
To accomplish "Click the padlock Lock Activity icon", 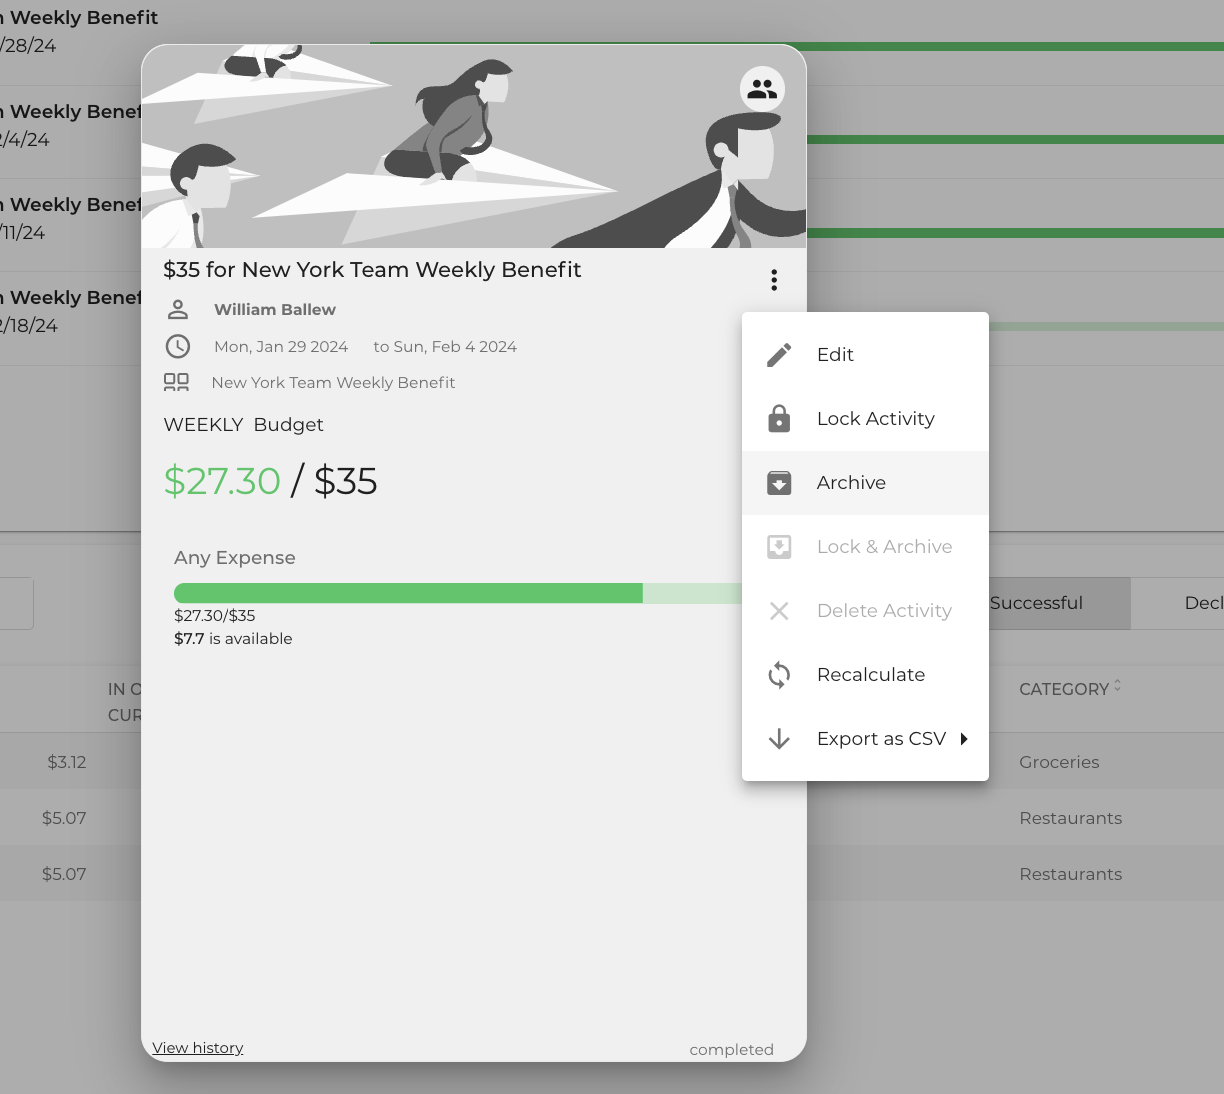I will [779, 419].
